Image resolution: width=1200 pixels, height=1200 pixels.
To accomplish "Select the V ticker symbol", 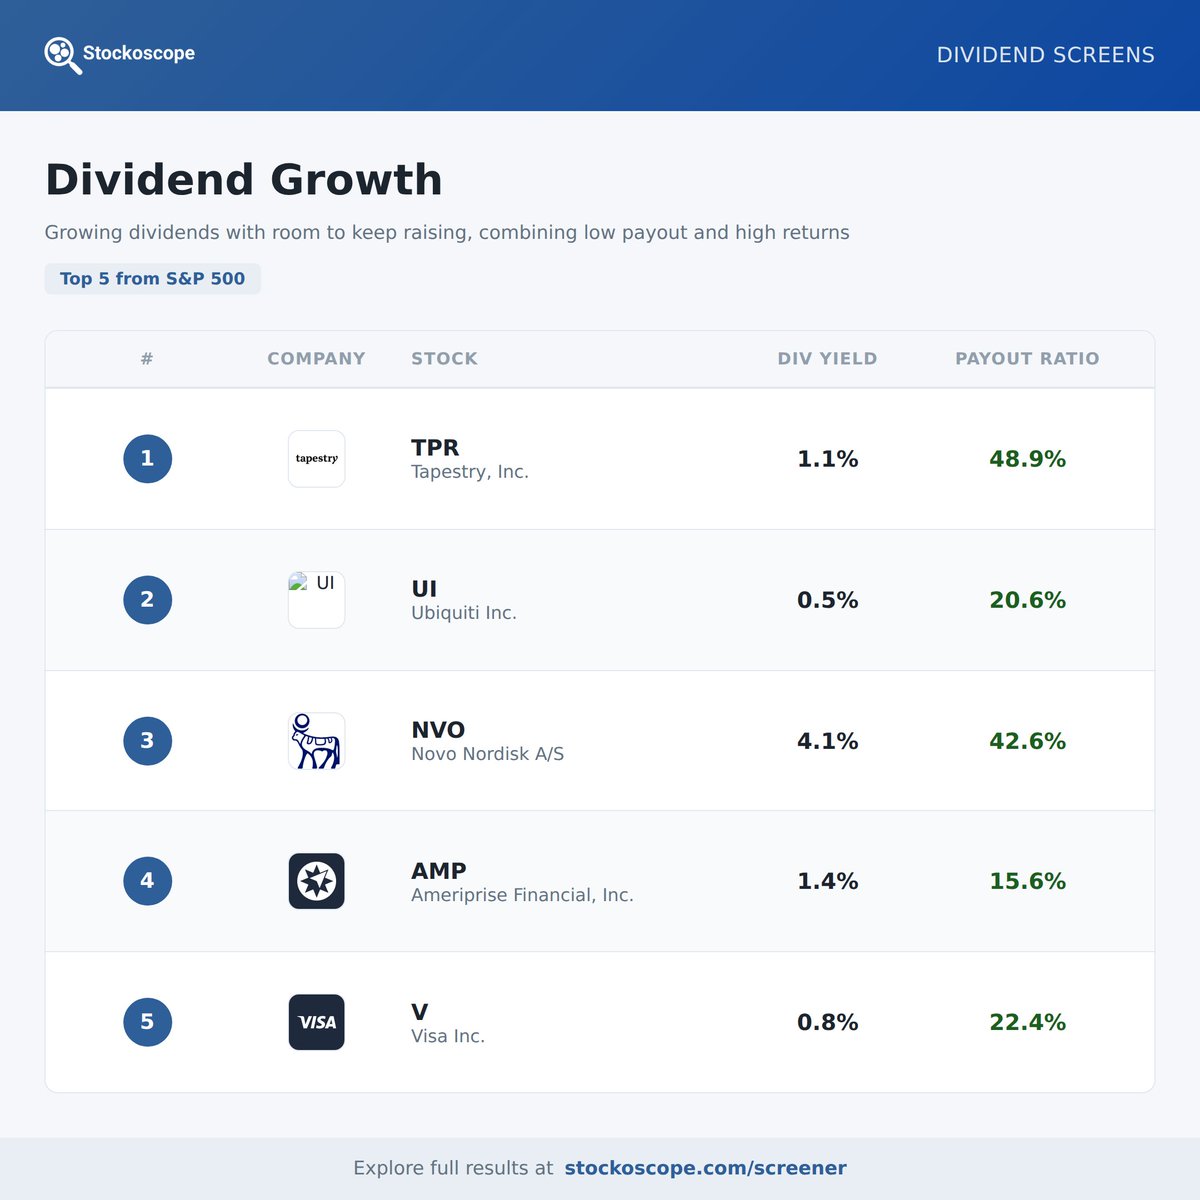I will click(x=420, y=1011).
